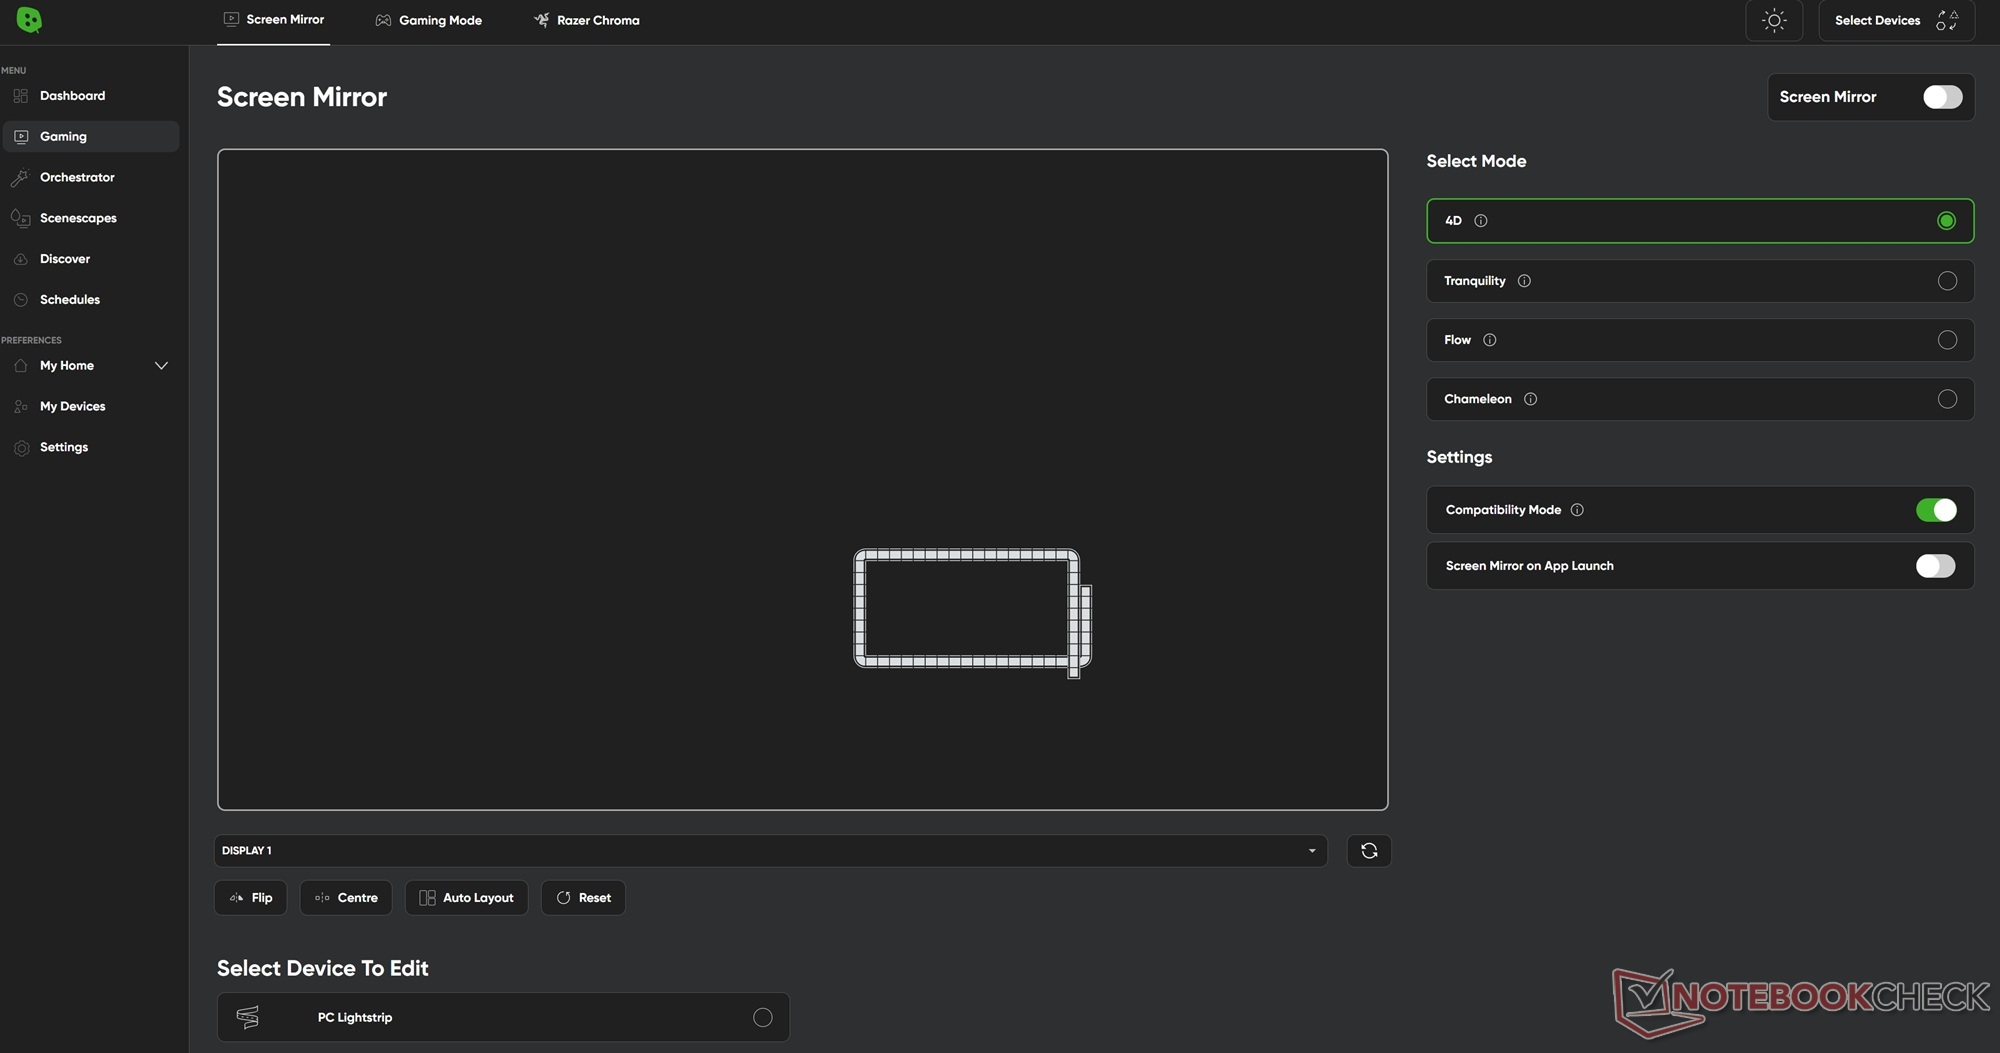This screenshot has width=2000, height=1053.
Task: Show info for Tranquility mode
Action: (1524, 281)
